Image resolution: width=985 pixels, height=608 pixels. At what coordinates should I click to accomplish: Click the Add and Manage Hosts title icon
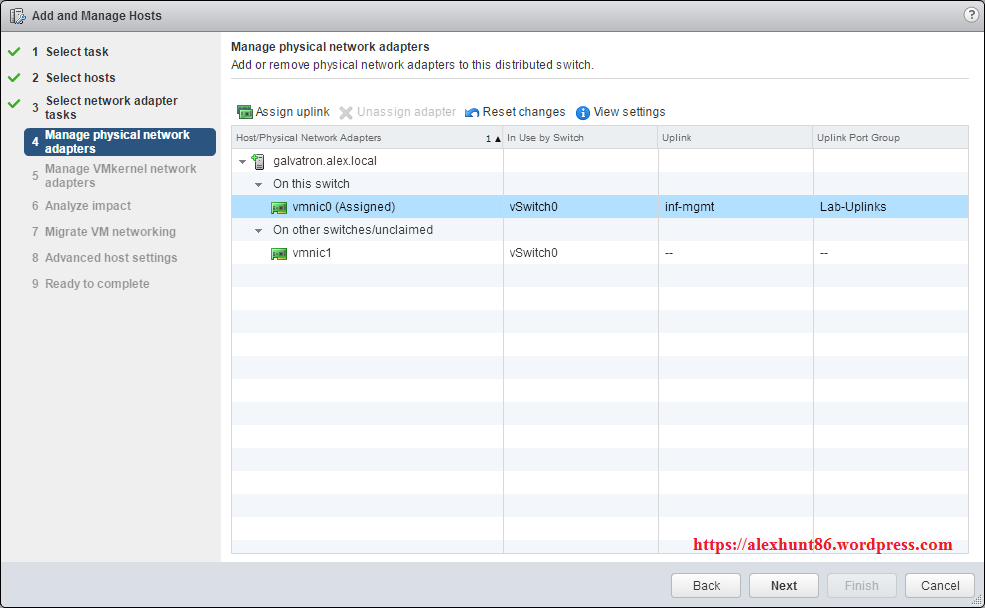point(17,16)
